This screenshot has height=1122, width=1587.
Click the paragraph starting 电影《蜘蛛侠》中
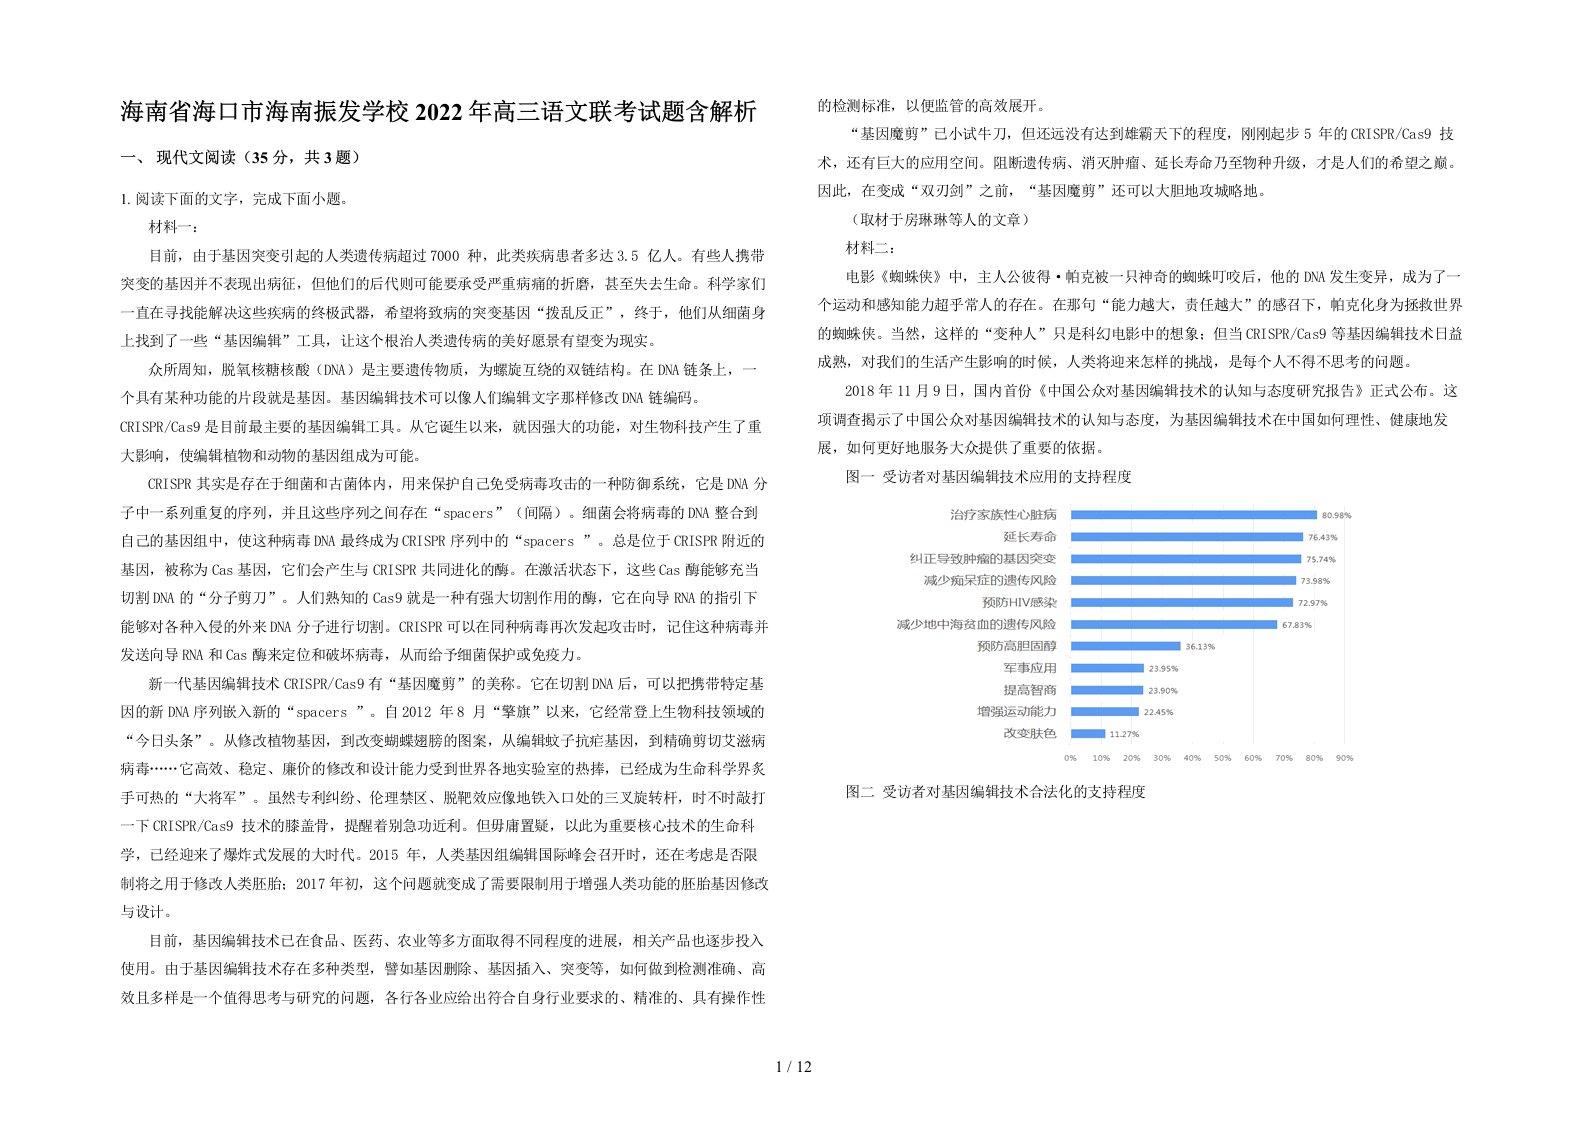pos(1140,319)
